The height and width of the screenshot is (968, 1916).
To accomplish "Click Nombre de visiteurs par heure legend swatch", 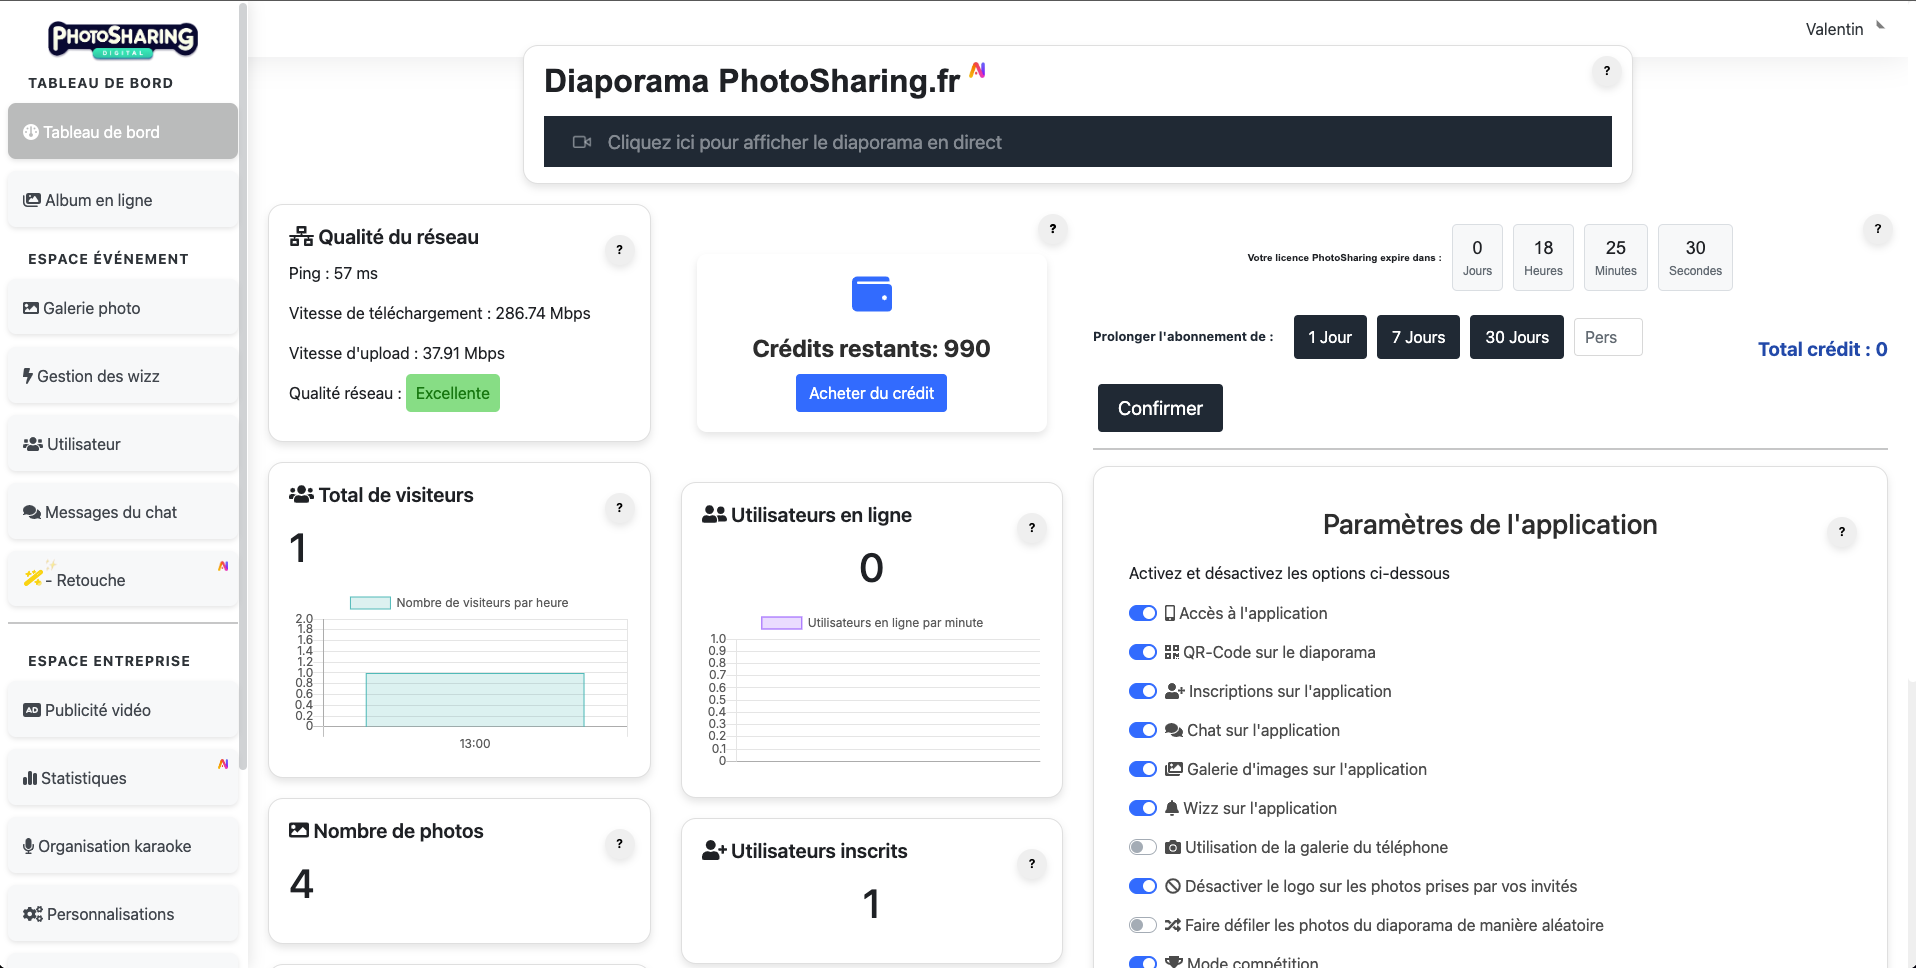I will (x=370, y=602).
